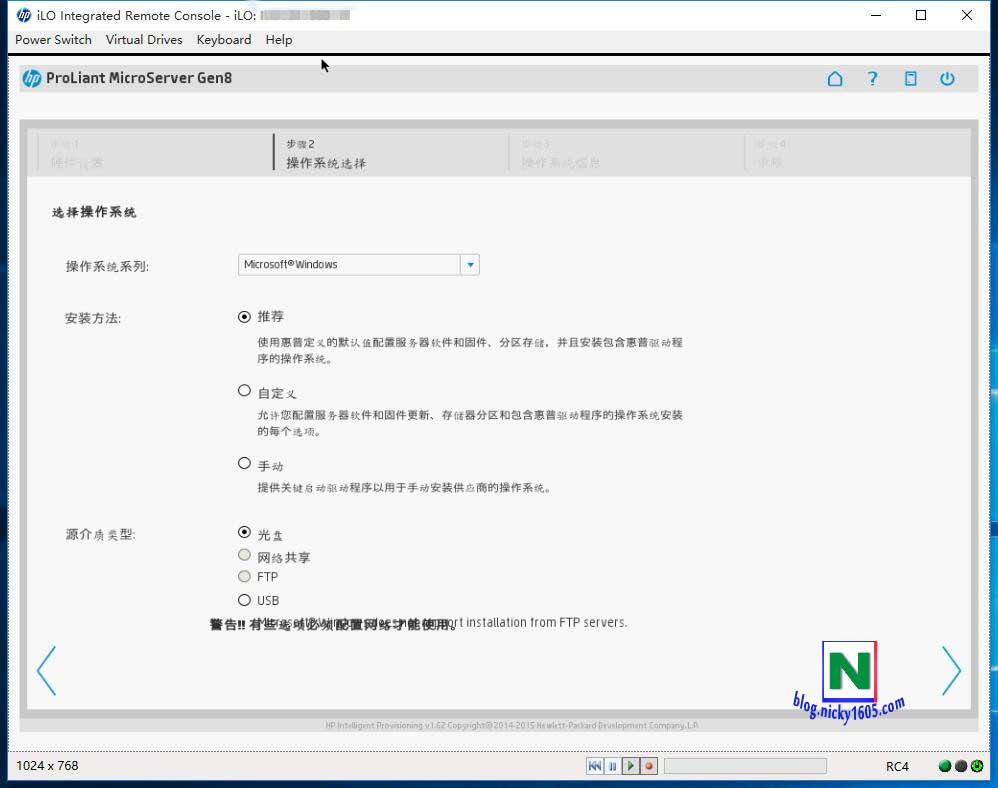Screen dimensions: 998x788
Task: Select USB as source media type
Action: (244, 600)
